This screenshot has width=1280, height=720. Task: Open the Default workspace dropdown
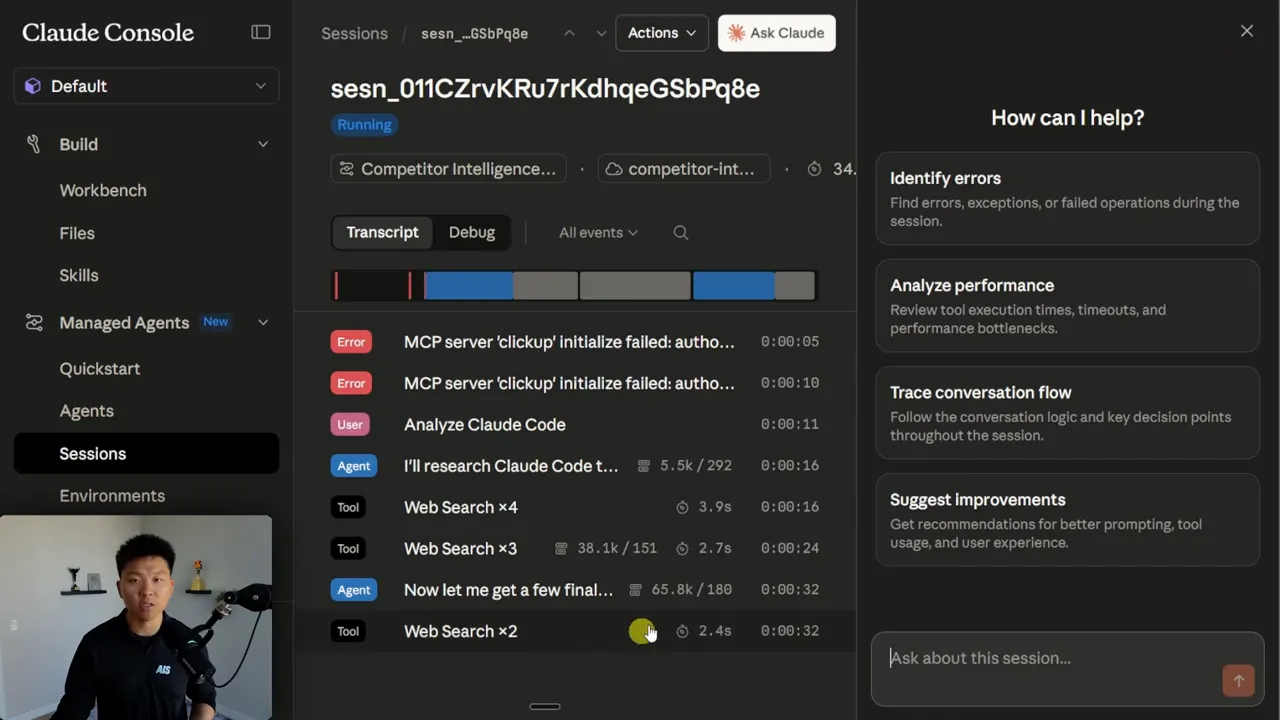pyautogui.click(x=146, y=86)
